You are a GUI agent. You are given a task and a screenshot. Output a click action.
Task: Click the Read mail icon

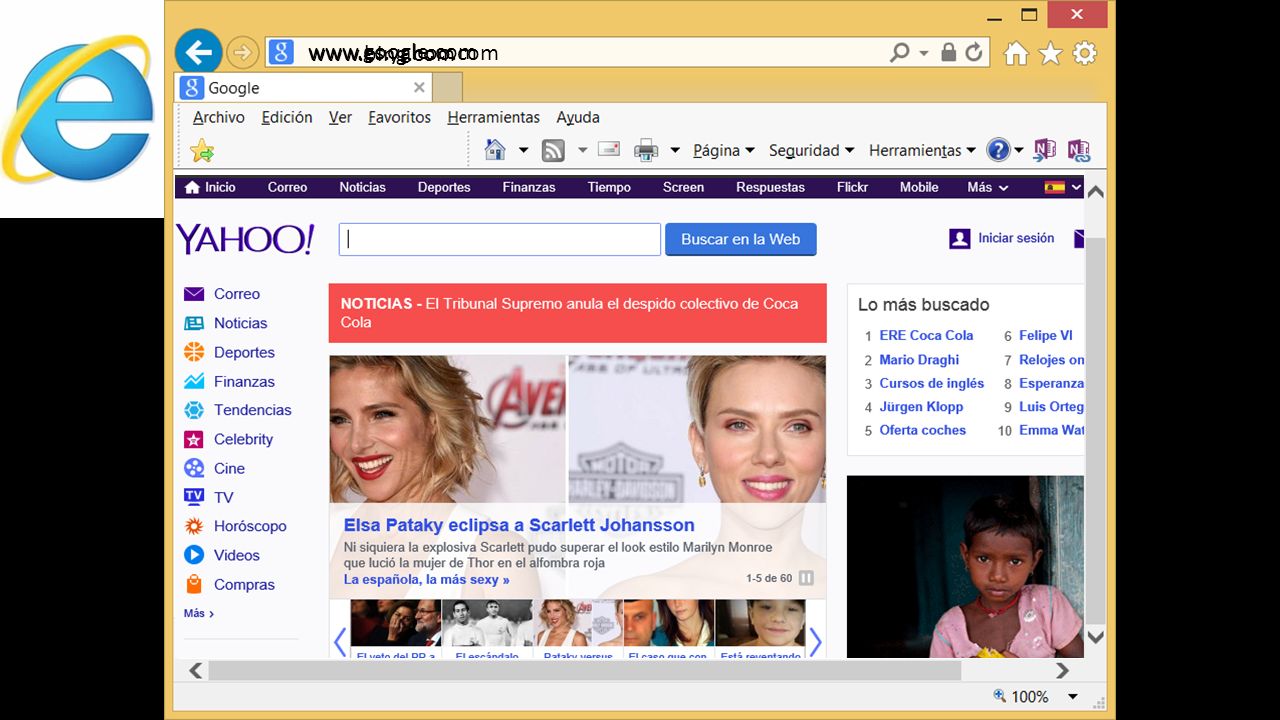[609, 149]
